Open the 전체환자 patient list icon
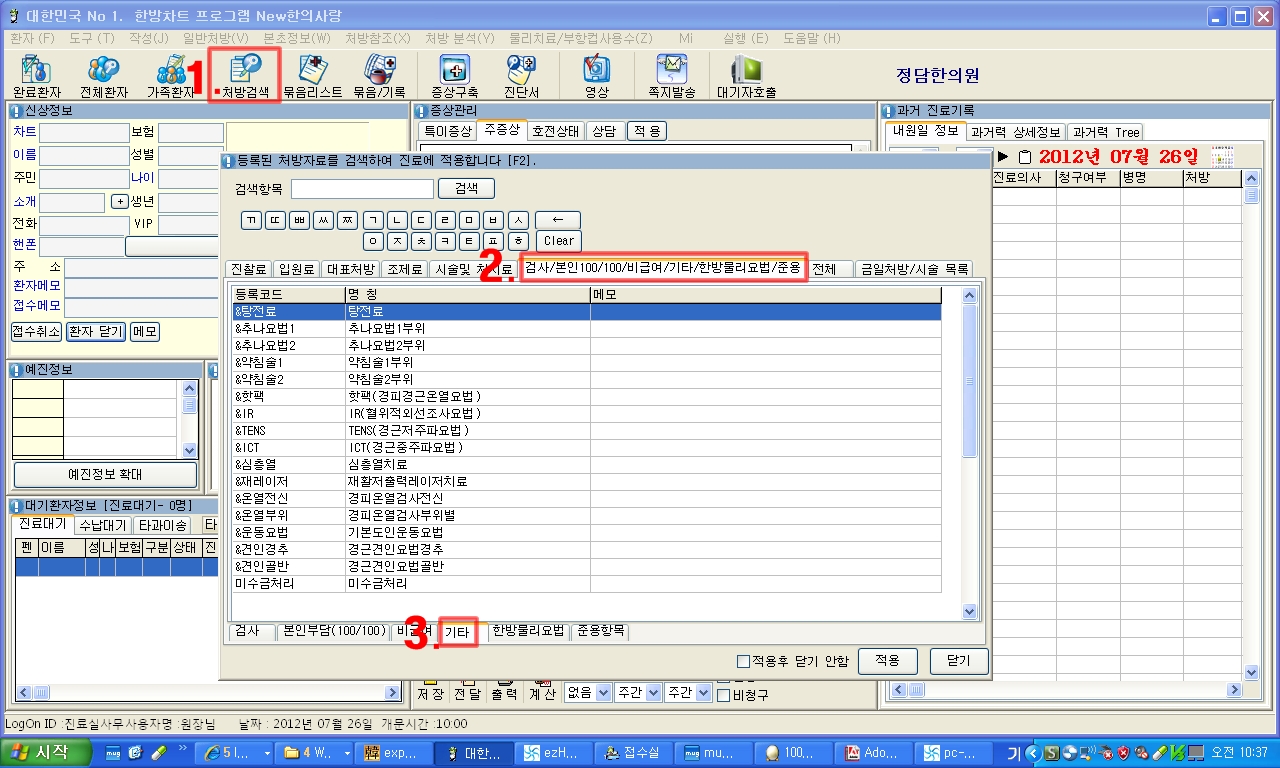This screenshot has width=1280, height=768. pyautogui.click(x=104, y=76)
